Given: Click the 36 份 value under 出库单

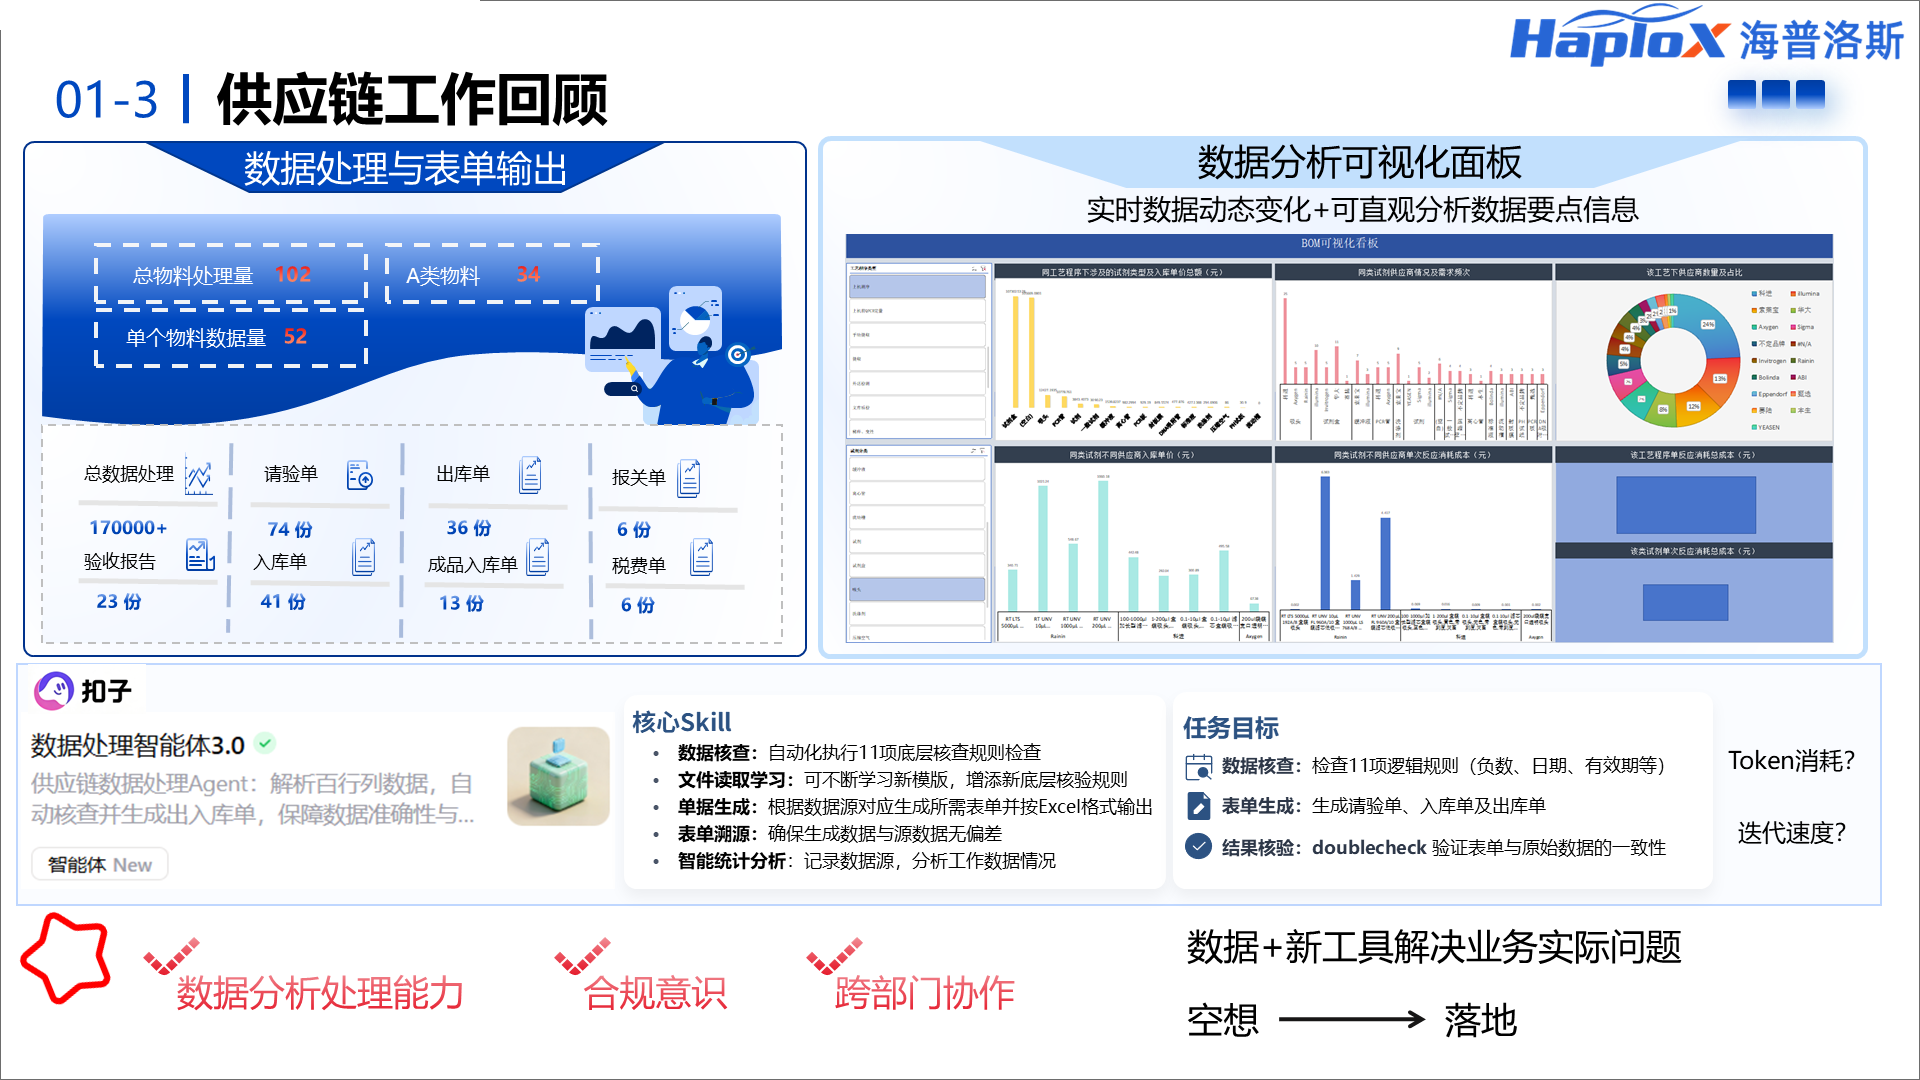Looking at the screenshot, I should point(468,528).
